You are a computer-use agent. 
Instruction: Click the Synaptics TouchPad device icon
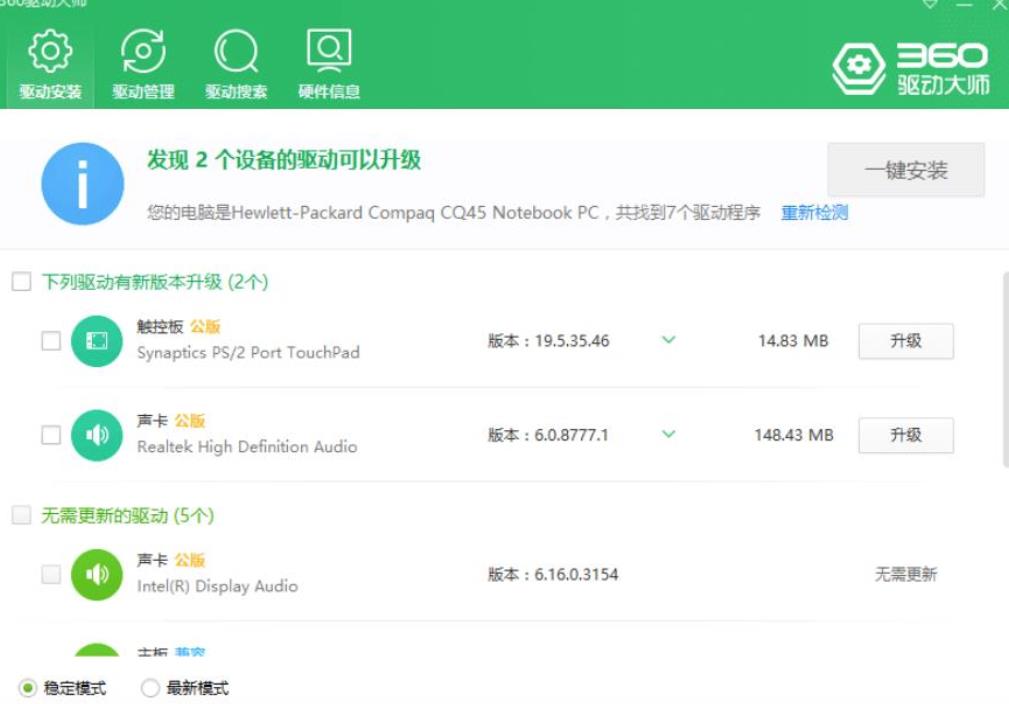point(97,341)
